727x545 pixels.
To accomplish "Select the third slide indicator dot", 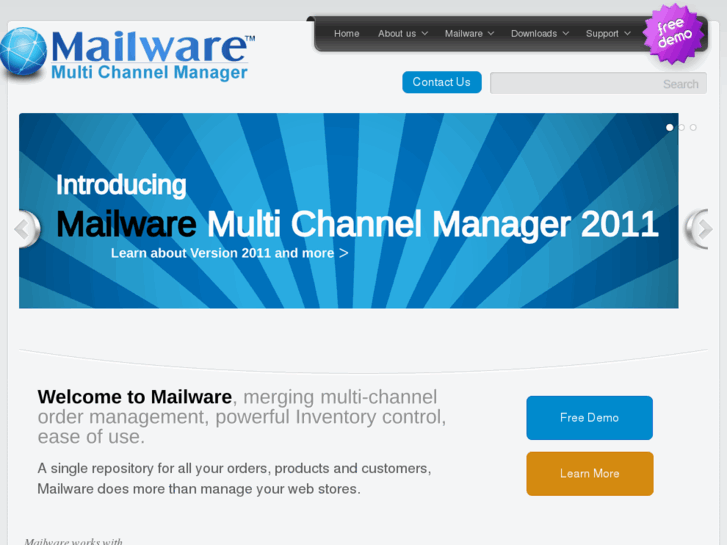I will click(693, 127).
